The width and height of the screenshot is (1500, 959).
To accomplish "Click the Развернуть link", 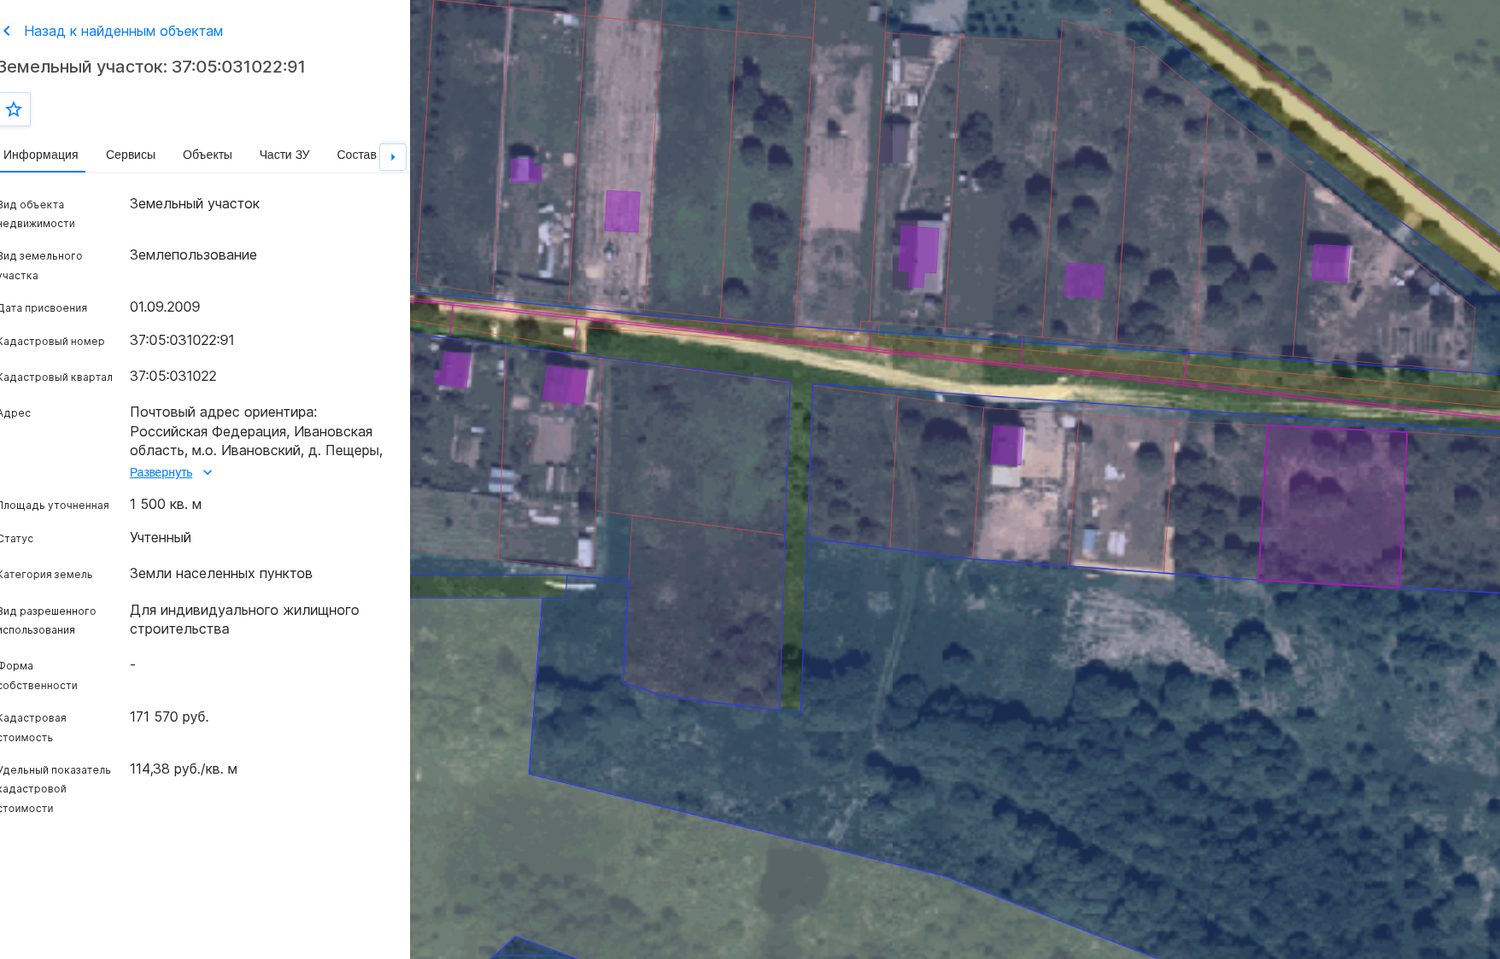I will tap(161, 473).
